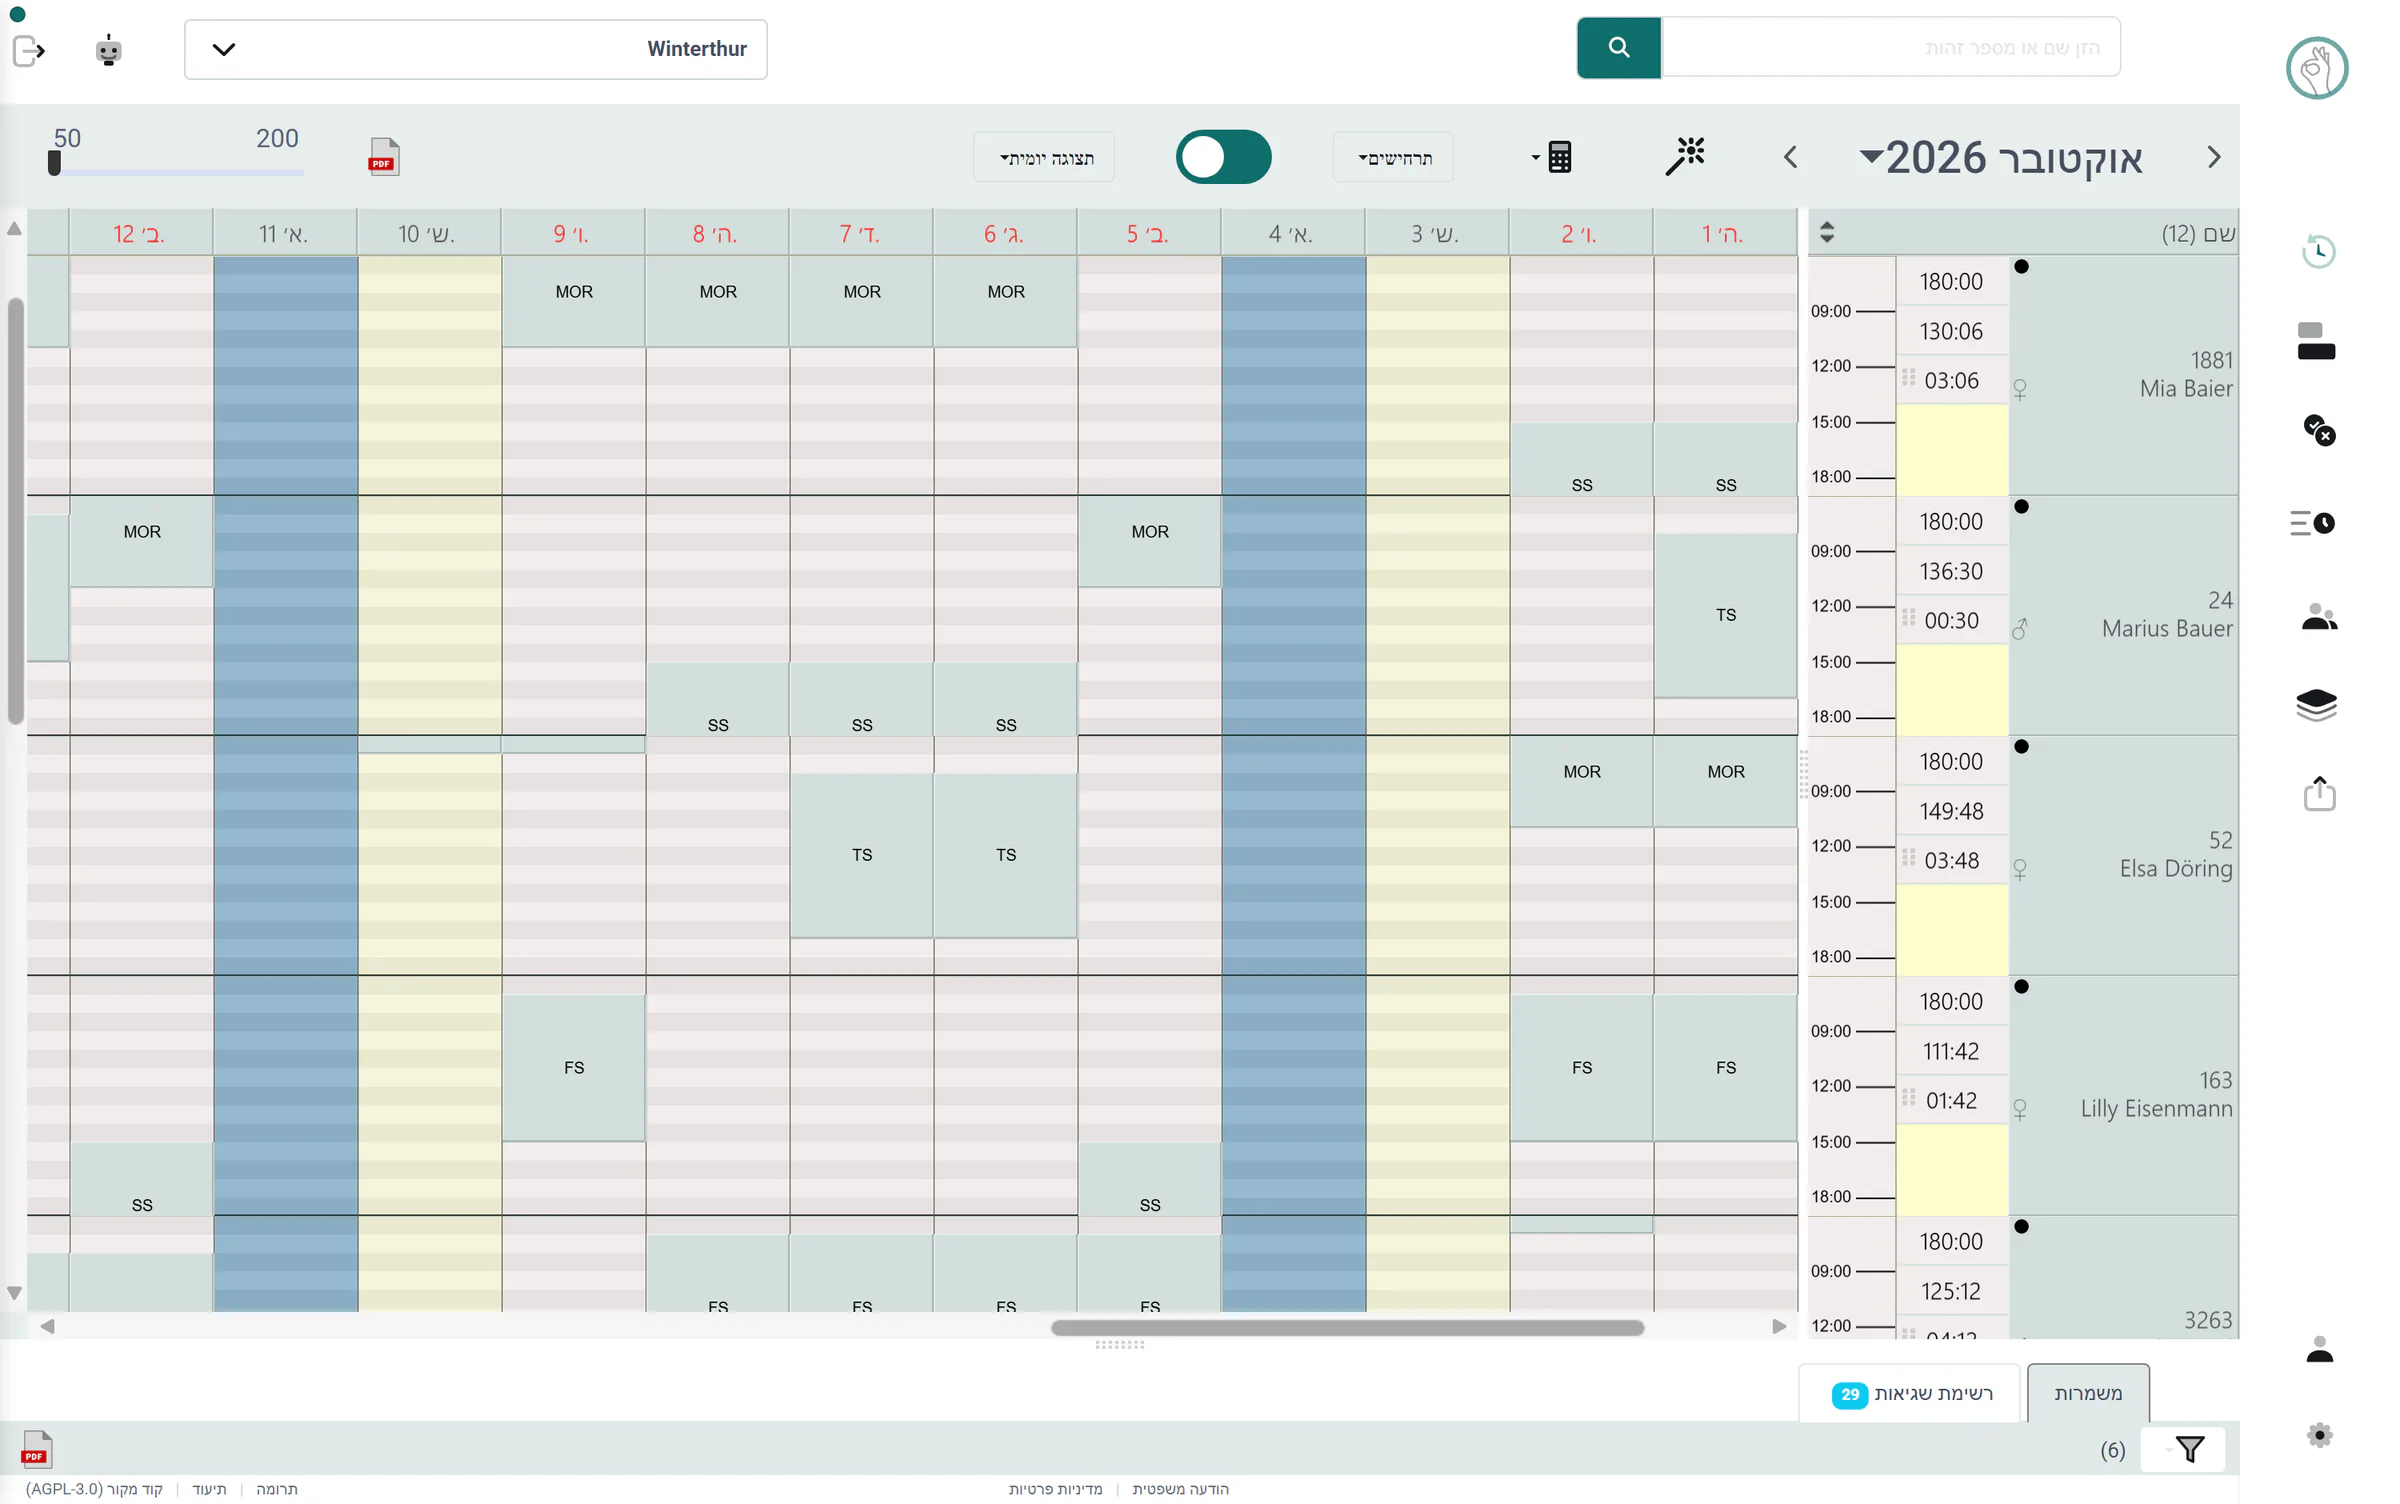Open the אוקטובר 2026 month picker
Viewport: 2400px width, 1504px height.
pyautogui.click(x=2001, y=158)
